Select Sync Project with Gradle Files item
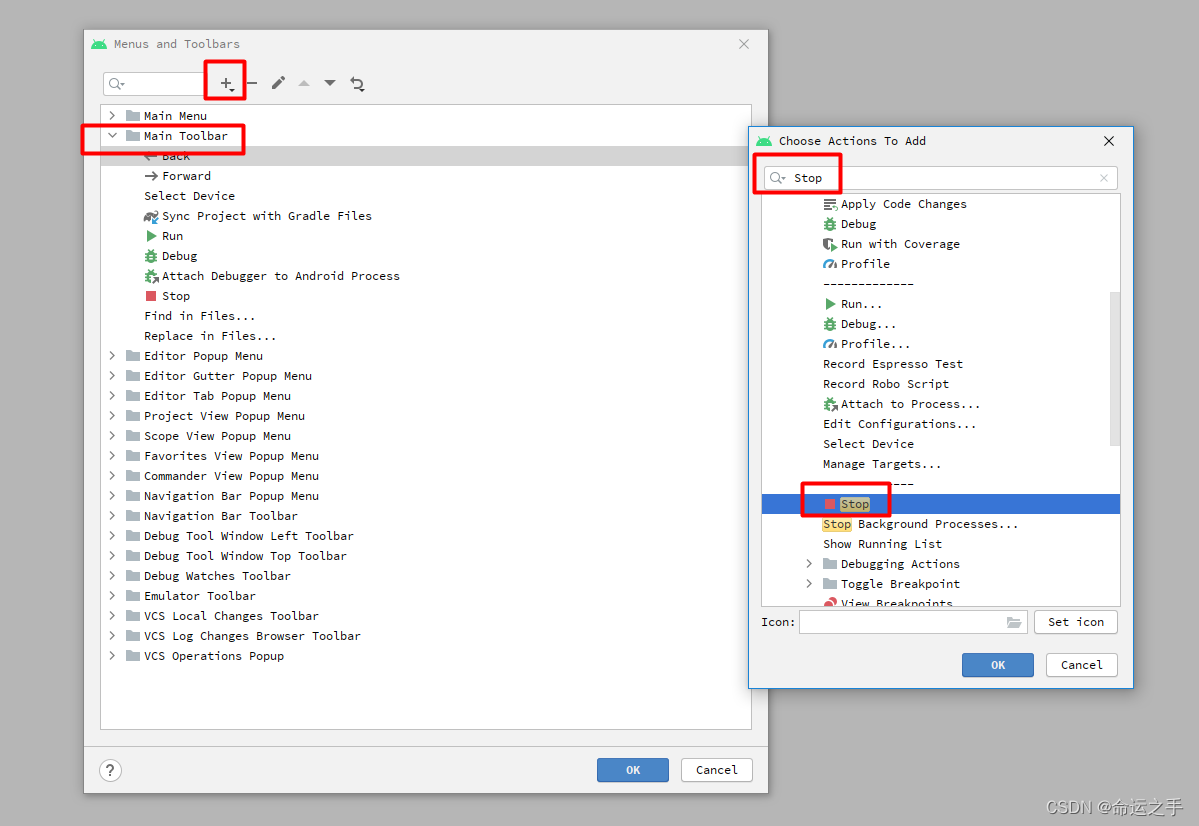1199x826 pixels. point(258,216)
